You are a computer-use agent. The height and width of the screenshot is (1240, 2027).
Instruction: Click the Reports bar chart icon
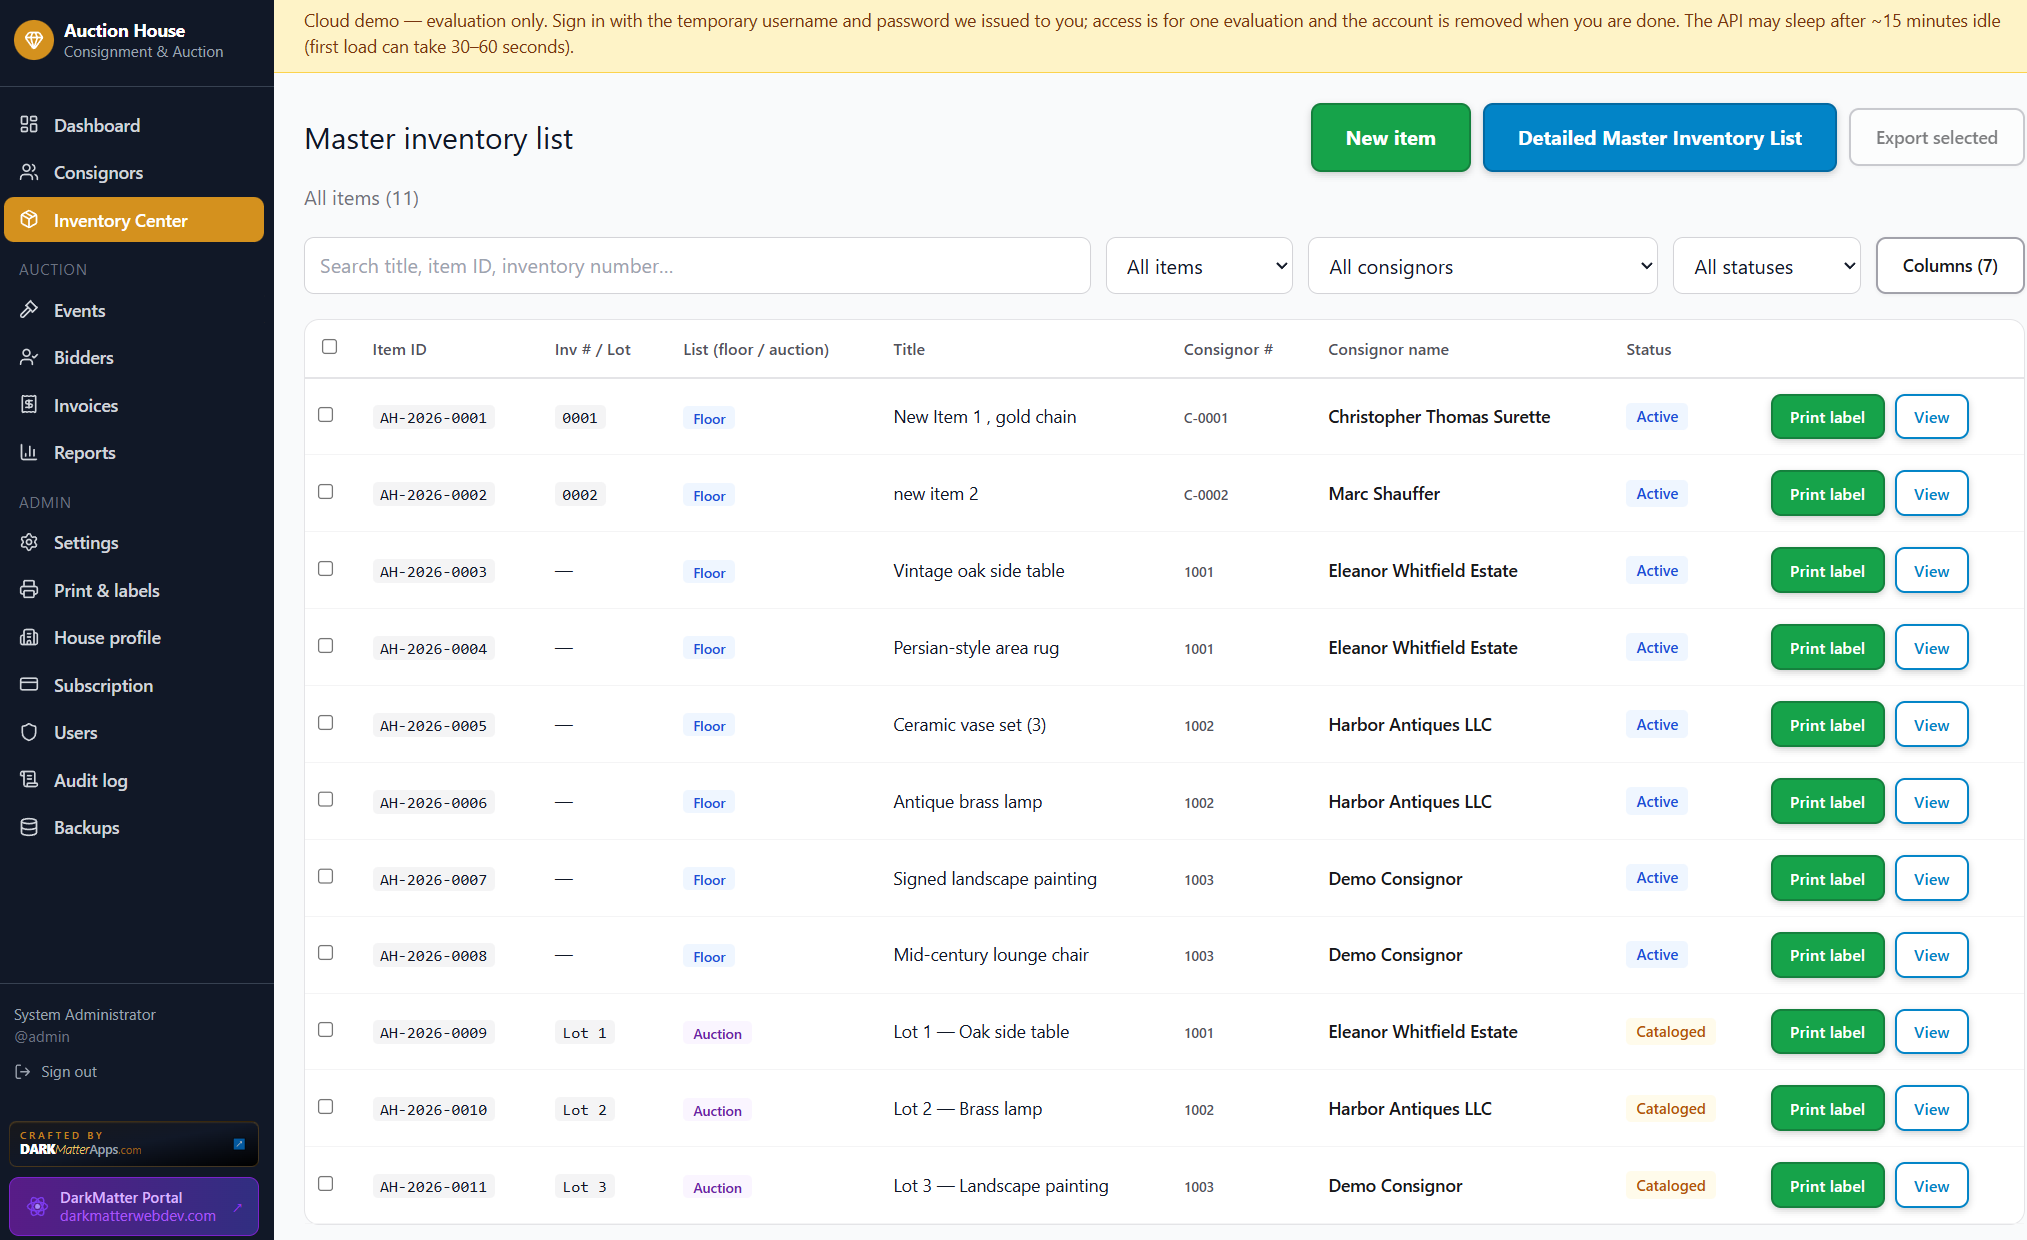tap(29, 452)
